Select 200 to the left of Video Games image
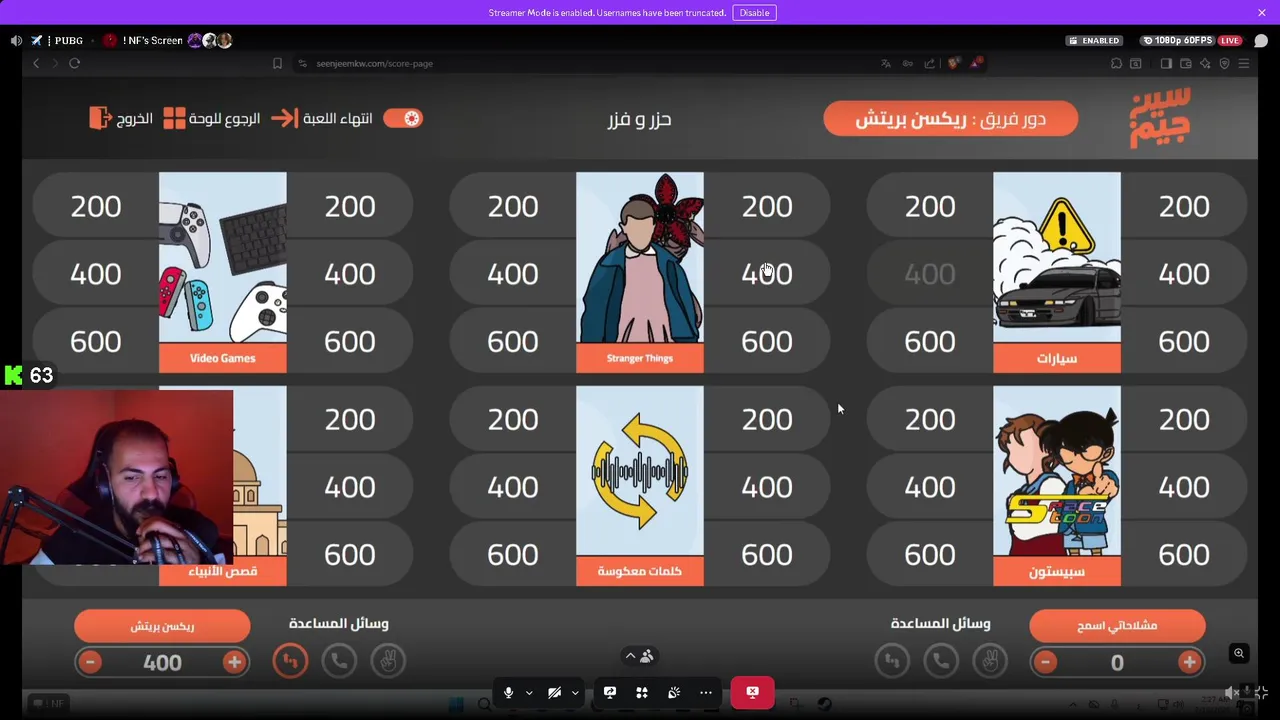Viewport: 1280px width, 720px height. pos(96,206)
